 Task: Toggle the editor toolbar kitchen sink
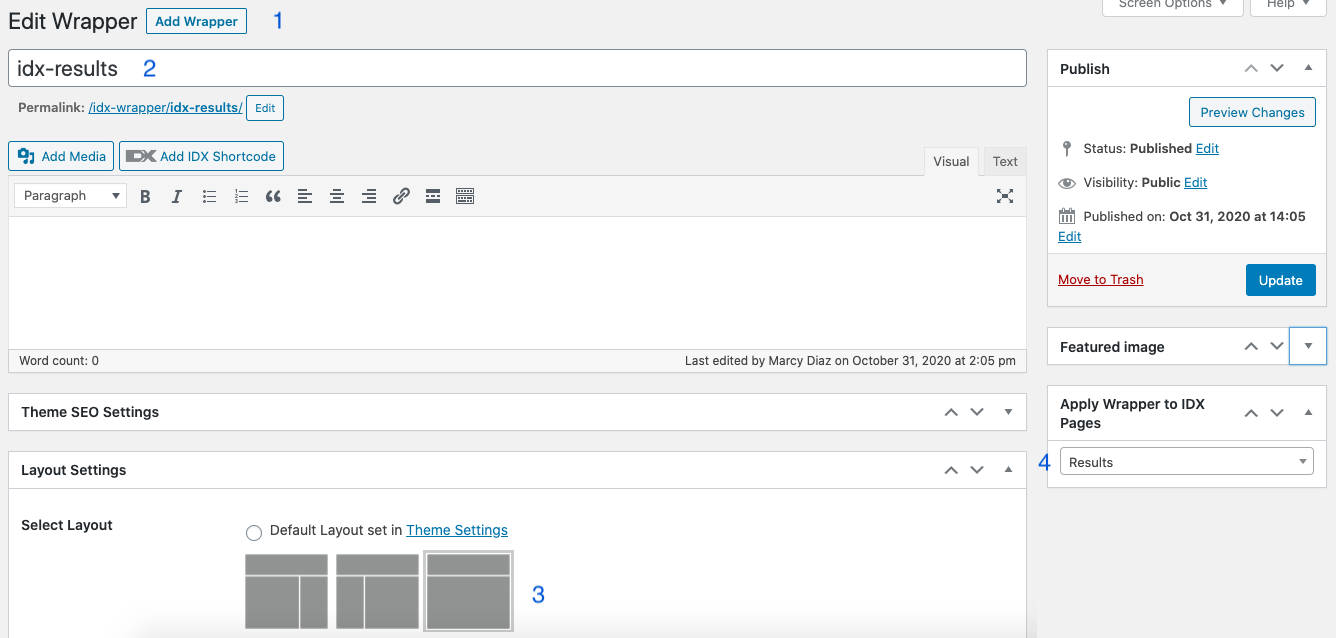tap(465, 196)
